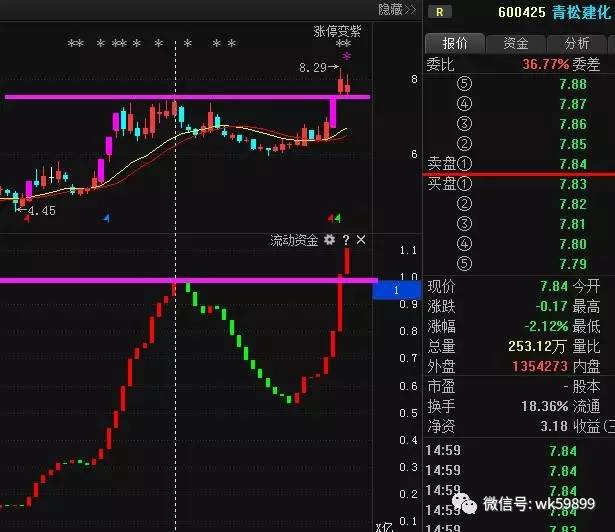Select the sell level ② price 7.85
This screenshot has width=615, height=532.
click(573, 144)
